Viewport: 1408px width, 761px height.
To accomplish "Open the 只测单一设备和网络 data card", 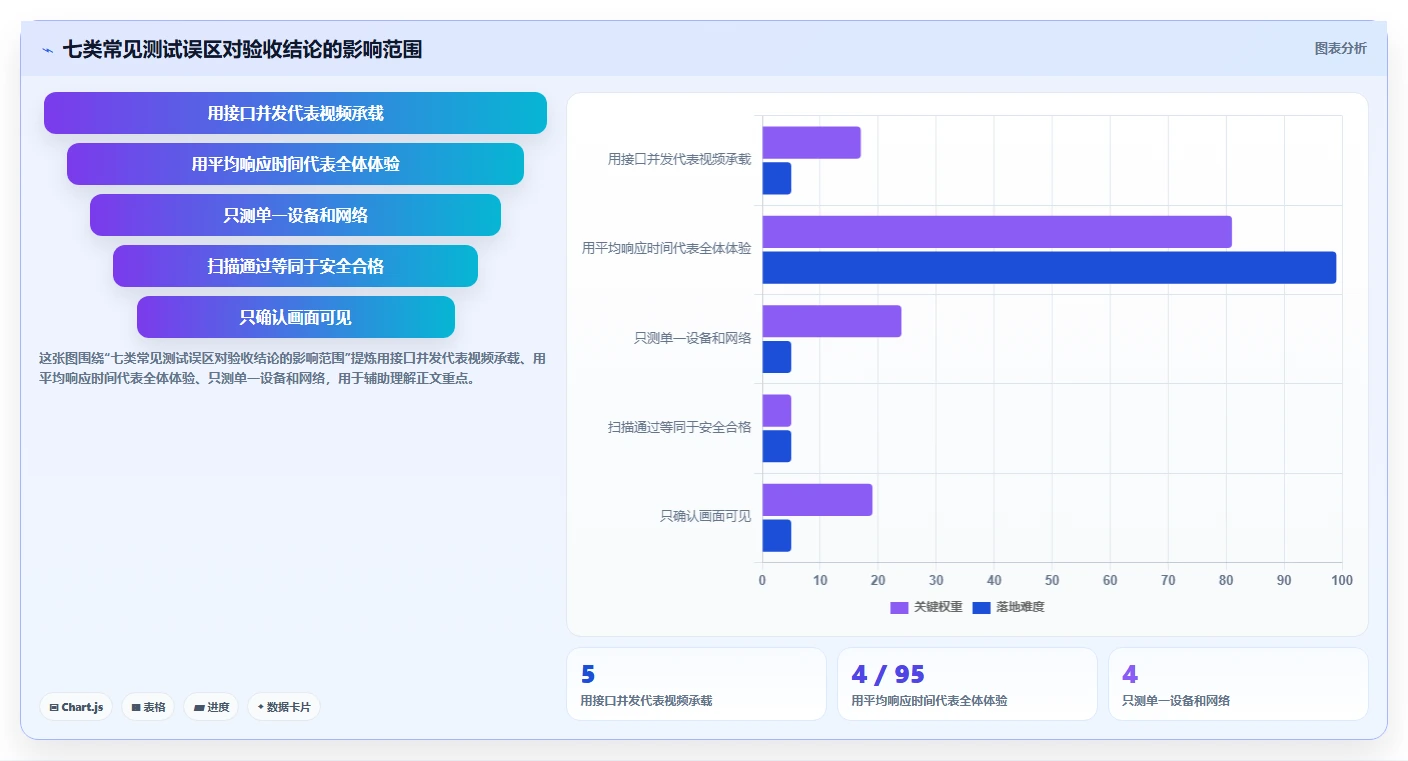I will [1238, 684].
